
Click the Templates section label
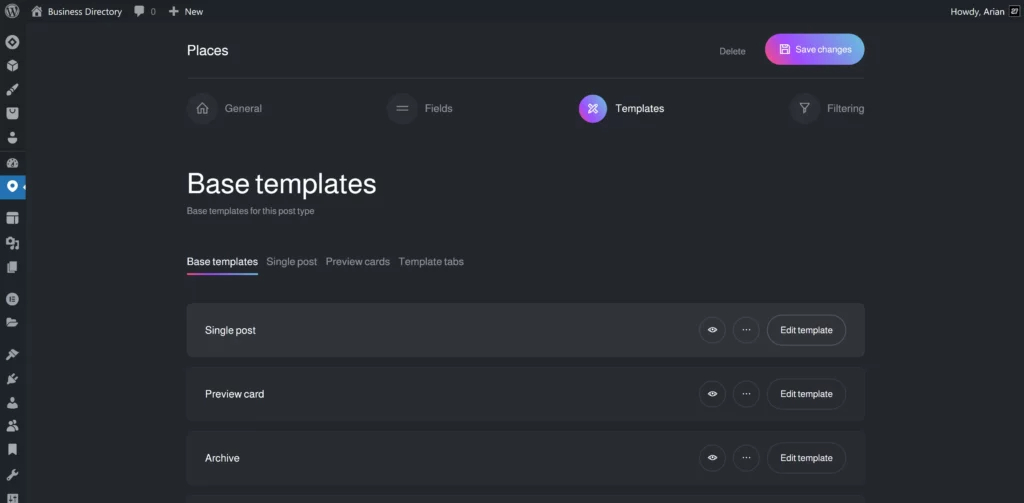pos(640,108)
